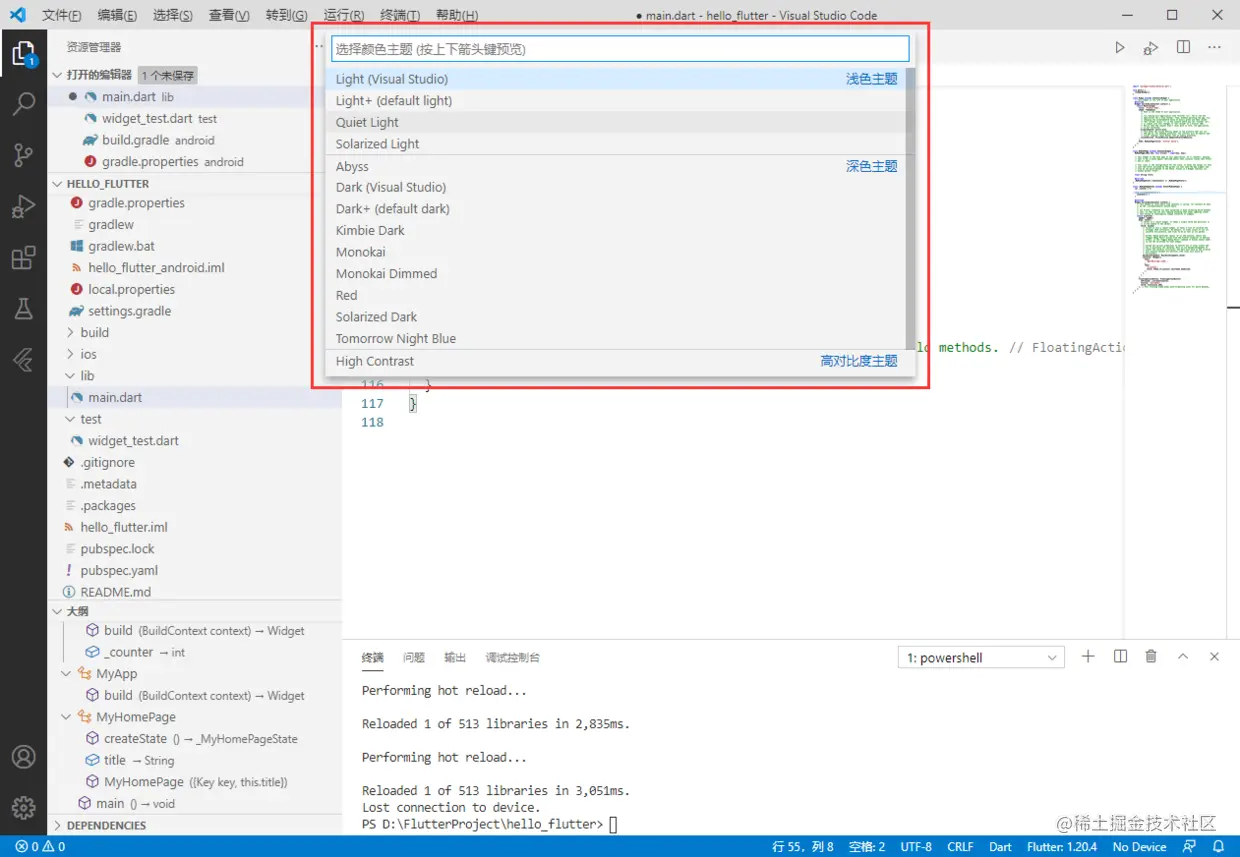Open README.md in the file tree
1240x857 pixels.
(x=195, y=592)
